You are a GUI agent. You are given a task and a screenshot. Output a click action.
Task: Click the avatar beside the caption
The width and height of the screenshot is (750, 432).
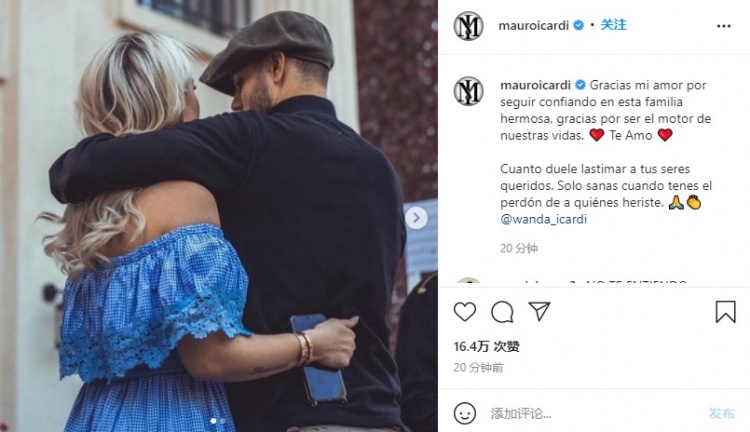tap(469, 91)
